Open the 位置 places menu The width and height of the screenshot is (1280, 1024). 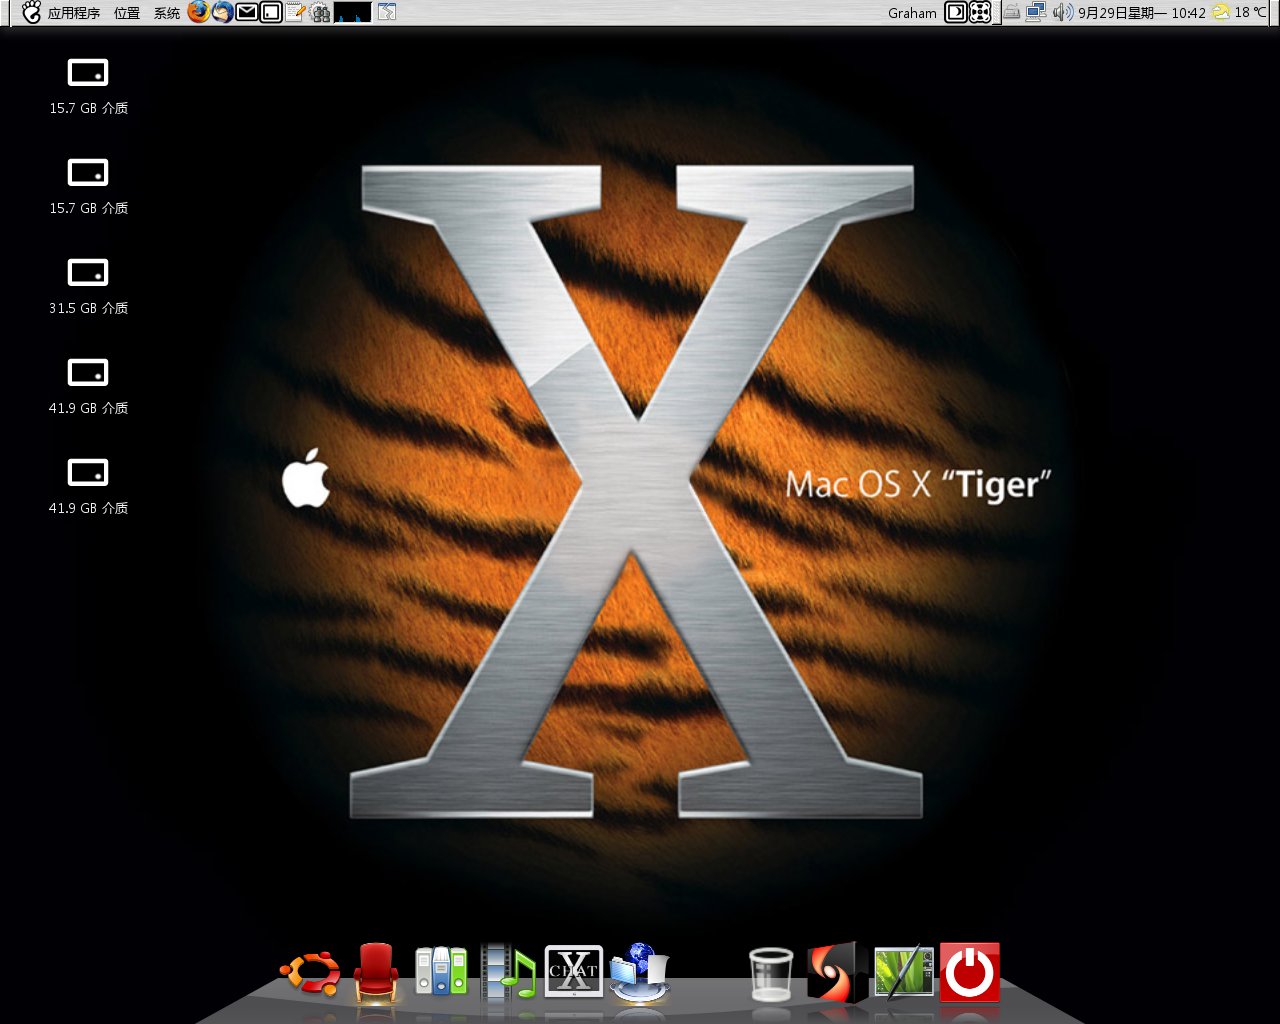[x=127, y=13]
